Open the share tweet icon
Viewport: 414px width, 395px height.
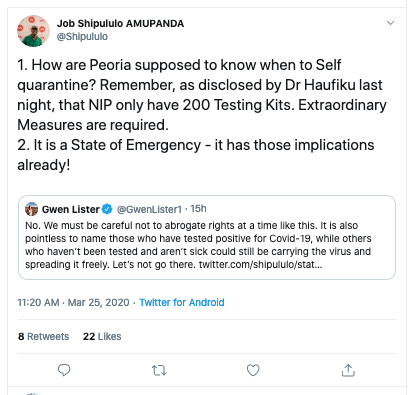click(348, 370)
